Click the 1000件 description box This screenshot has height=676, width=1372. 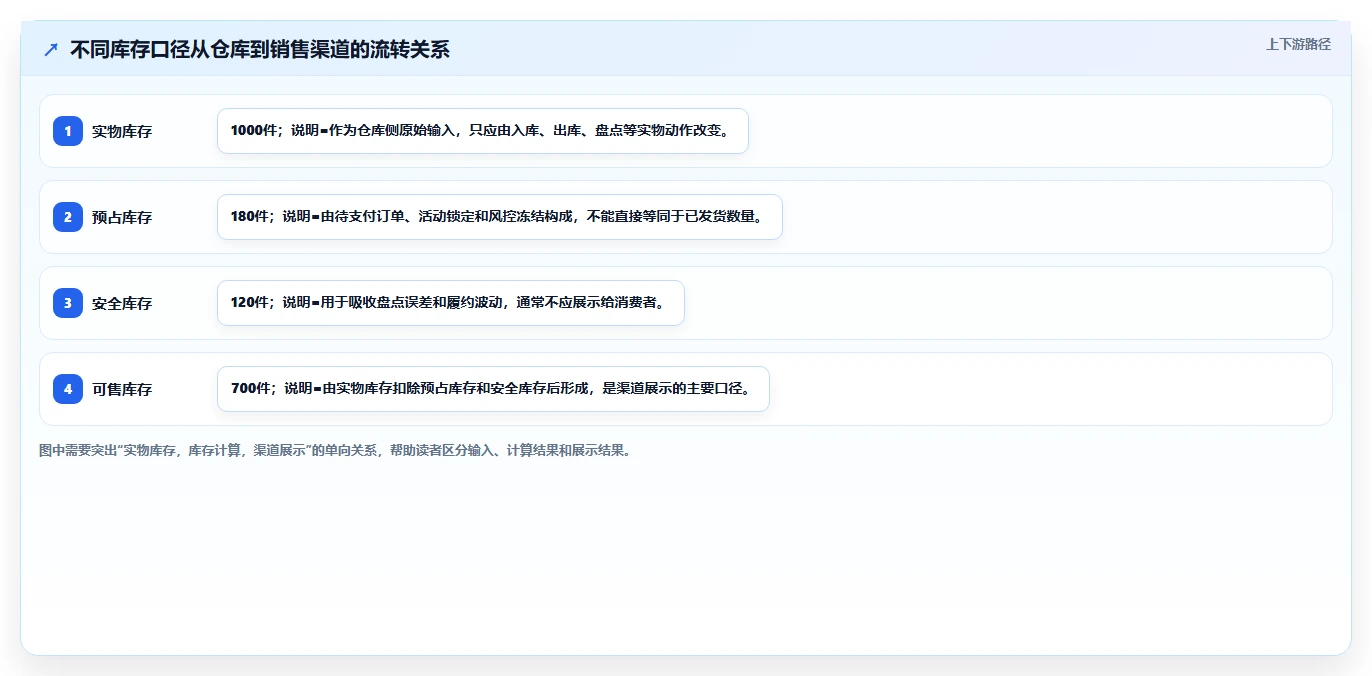[x=483, y=131]
